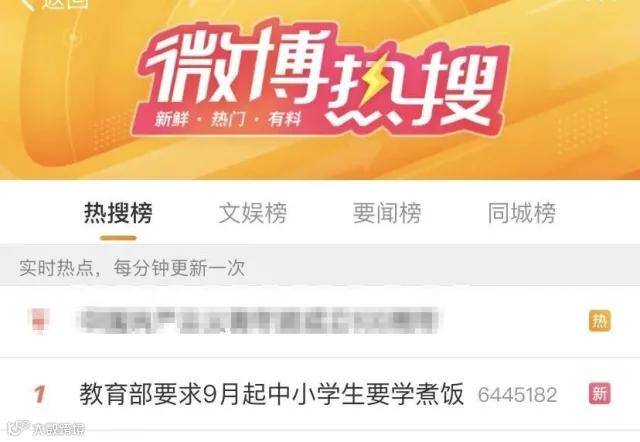Click the search count 6445182
Screen dimensions: 640x442
[518, 395]
